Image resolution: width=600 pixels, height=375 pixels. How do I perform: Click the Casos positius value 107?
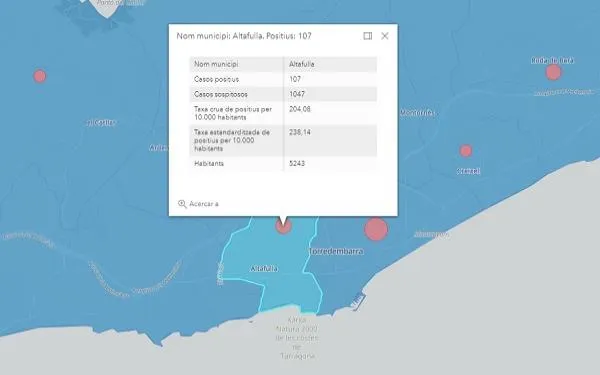click(295, 79)
